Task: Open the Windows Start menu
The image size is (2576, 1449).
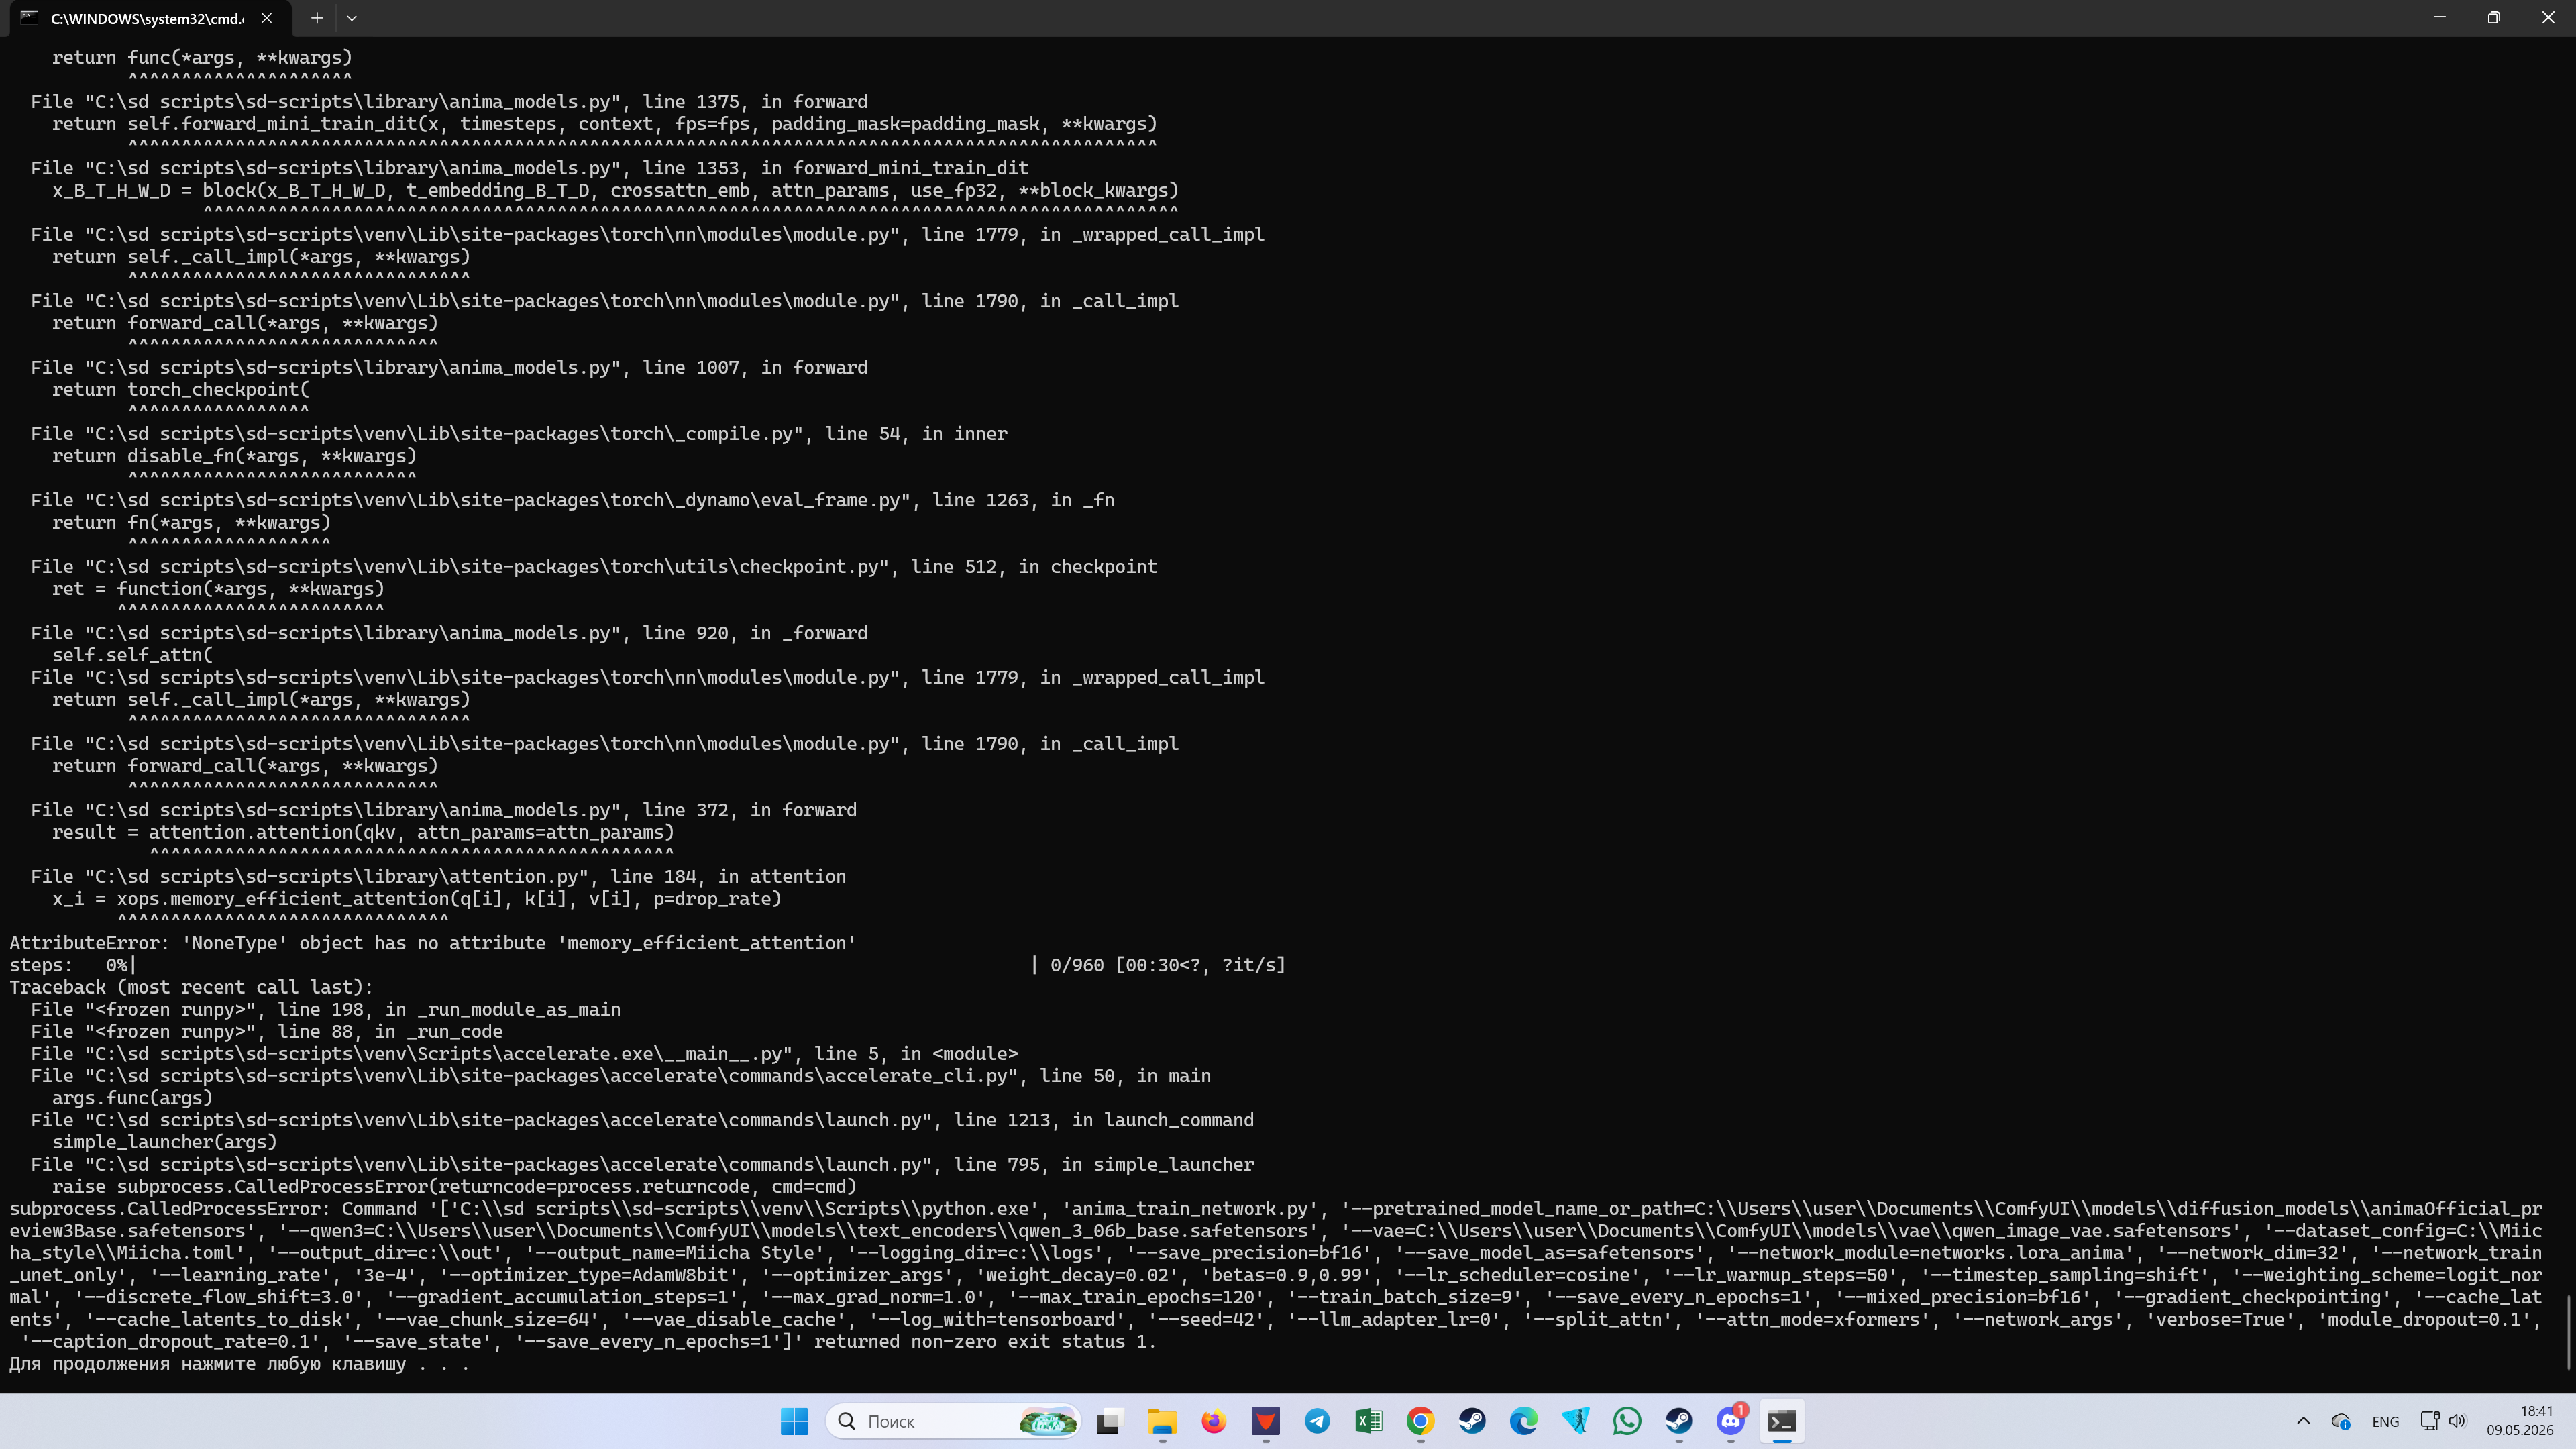Action: tap(794, 1421)
